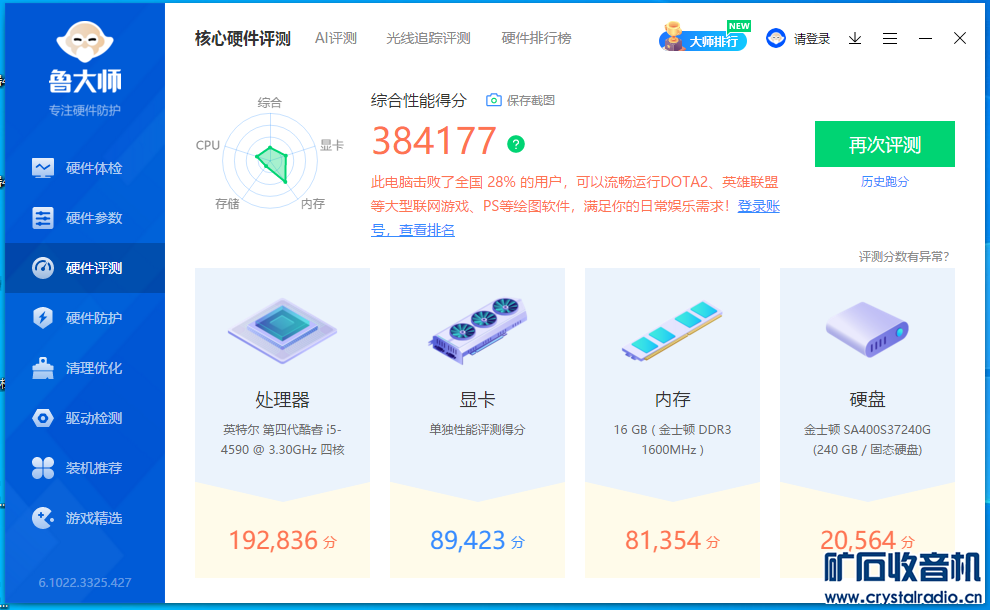Click 单独性能评测得分 under 显卡
The image size is (990, 610).
(477, 429)
